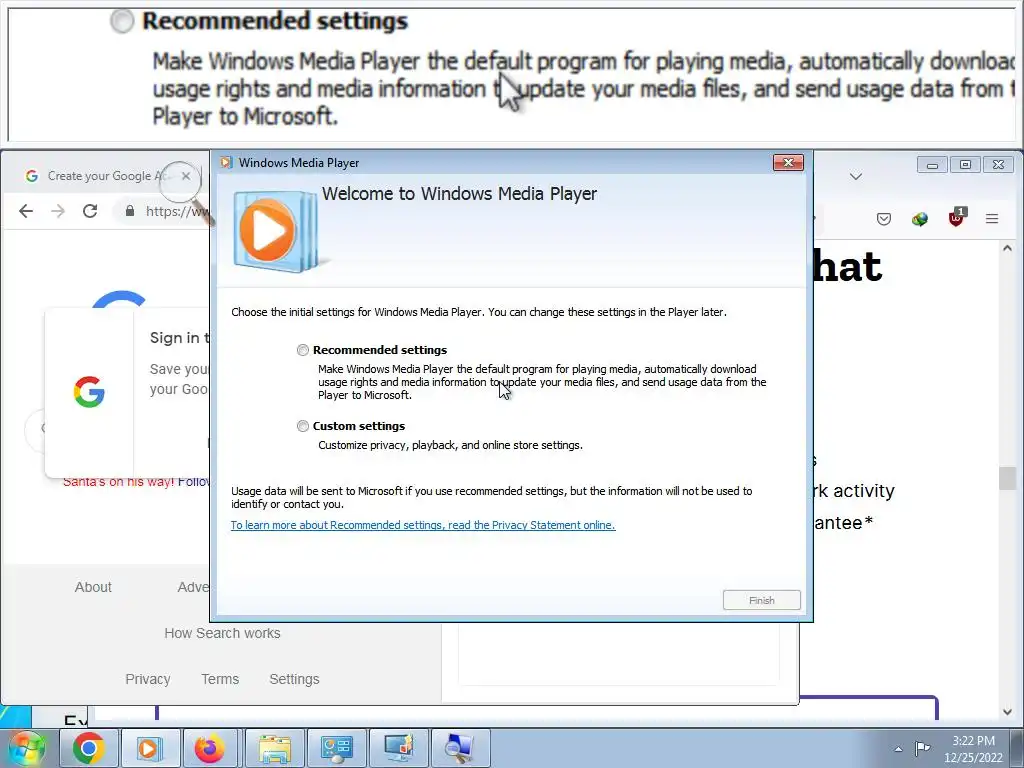This screenshot has width=1024, height=768.
Task: Open the Magnifier taskbar icon
Action: click(x=460, y=748)
